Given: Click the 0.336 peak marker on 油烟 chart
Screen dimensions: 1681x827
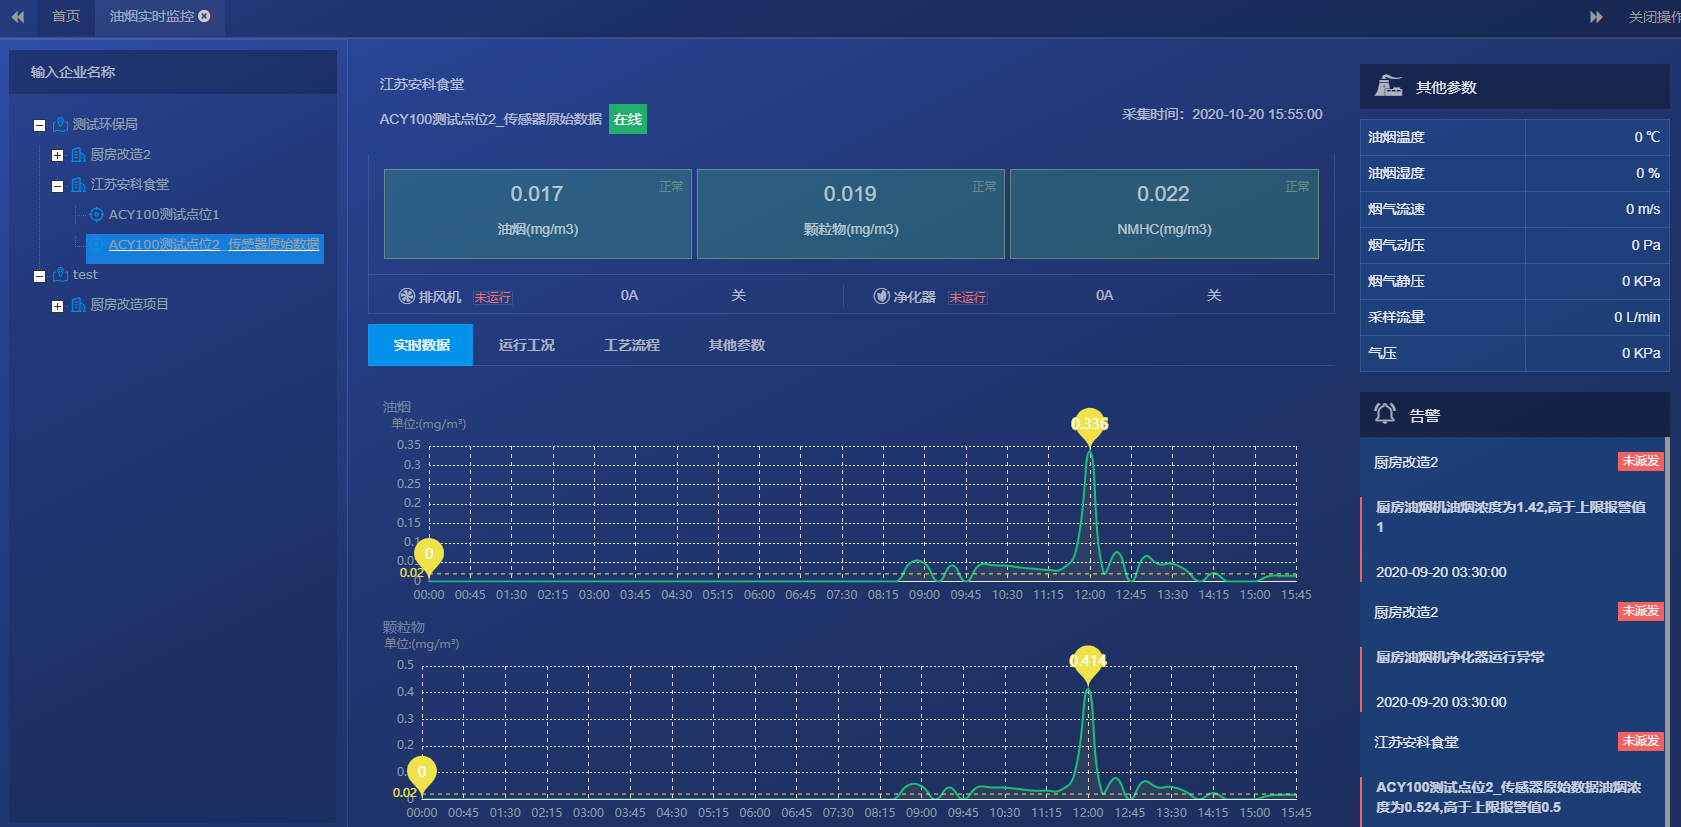Looking at the screenshot, I should click(x=1090, y=426).
